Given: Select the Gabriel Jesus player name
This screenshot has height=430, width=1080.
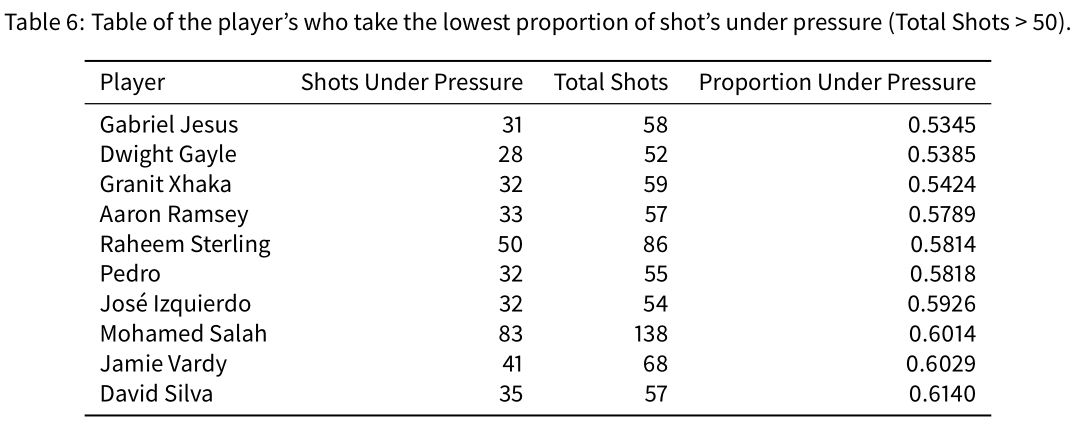Looking at the screenshot, I should pyautogui.click(x=169, y=125).
